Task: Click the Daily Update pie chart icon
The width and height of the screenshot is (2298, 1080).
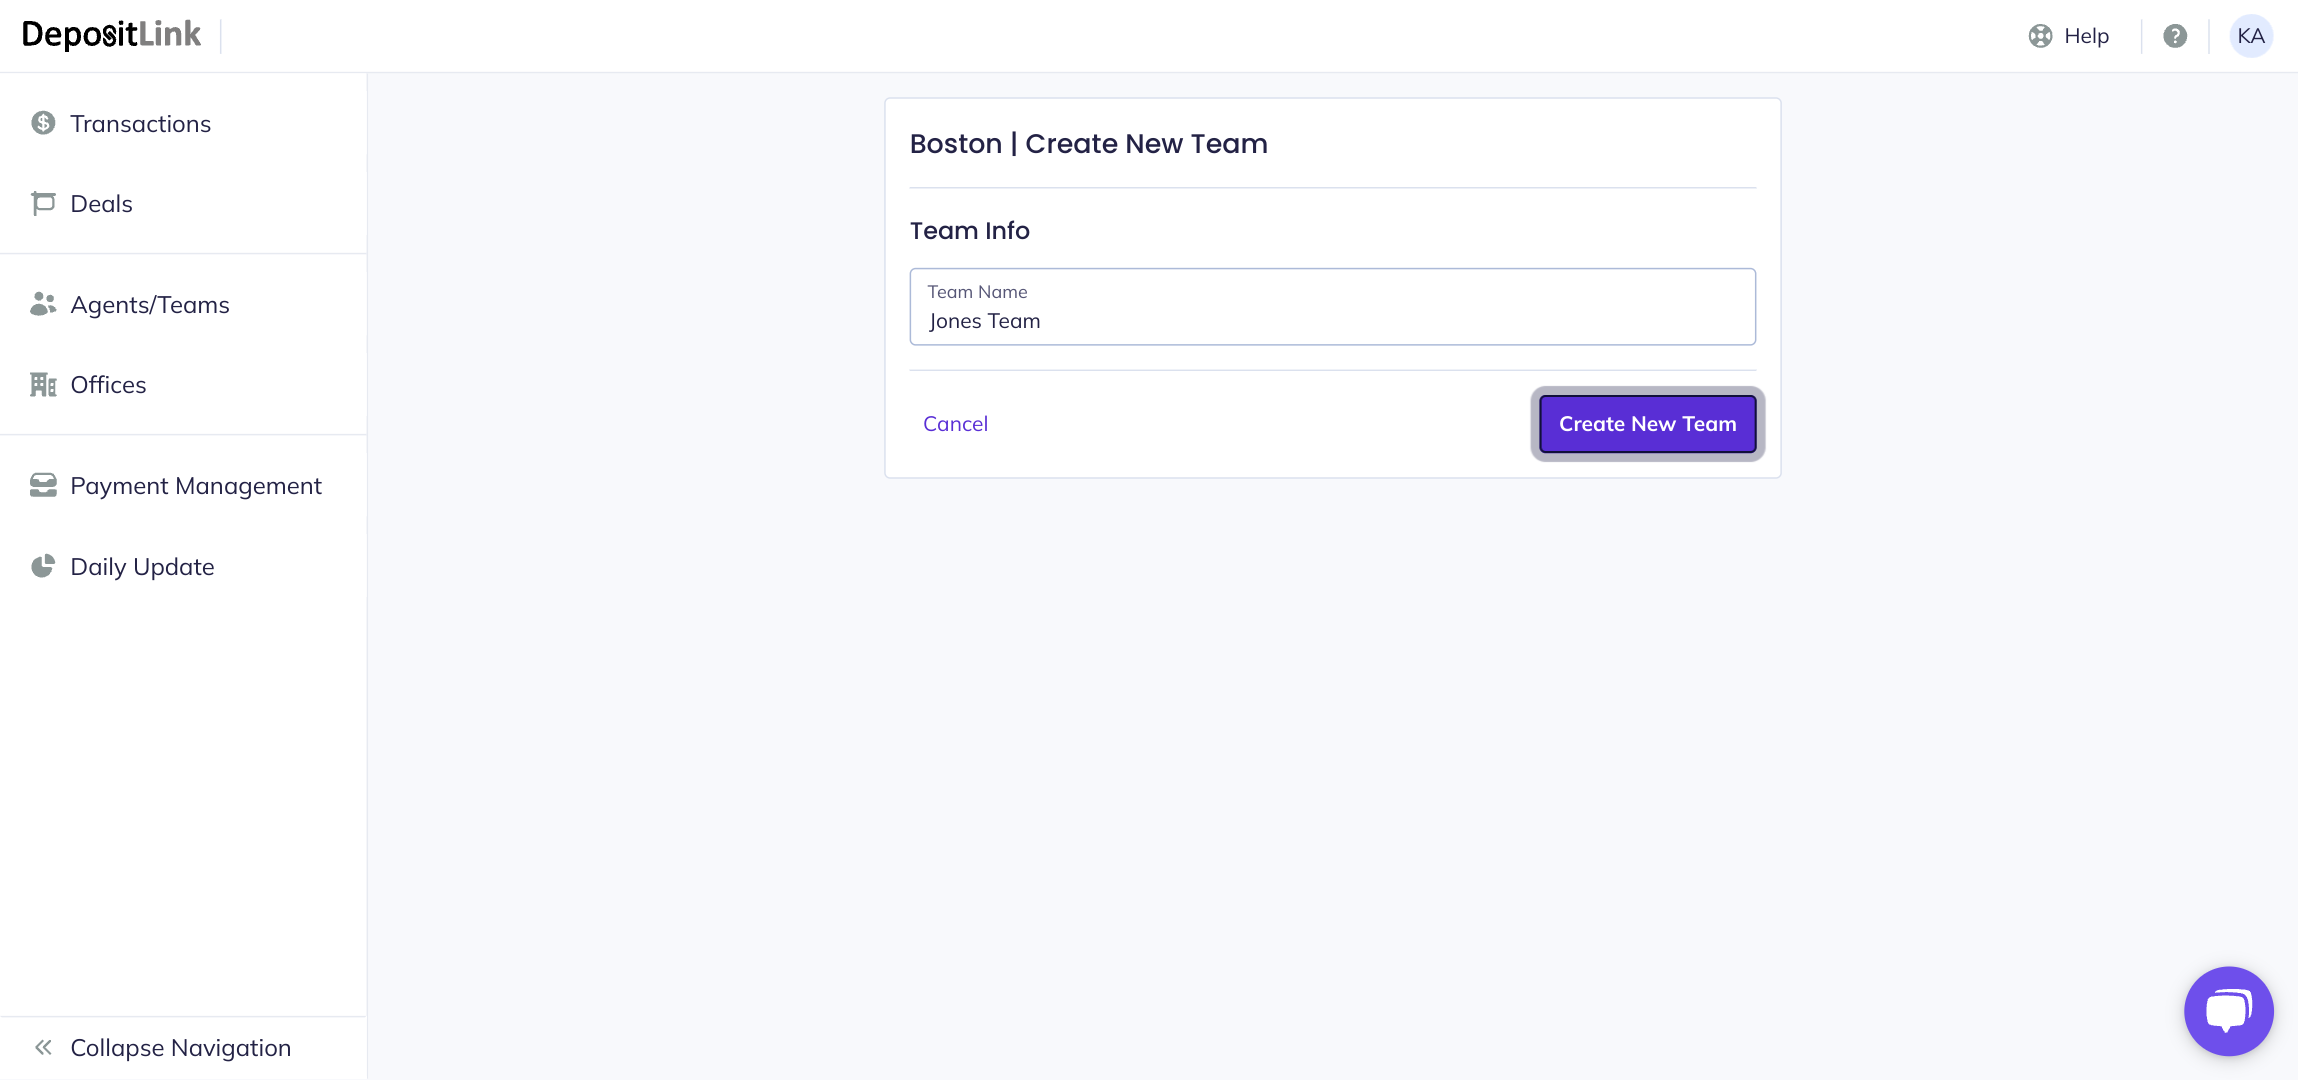Action: tap(43, 567)
